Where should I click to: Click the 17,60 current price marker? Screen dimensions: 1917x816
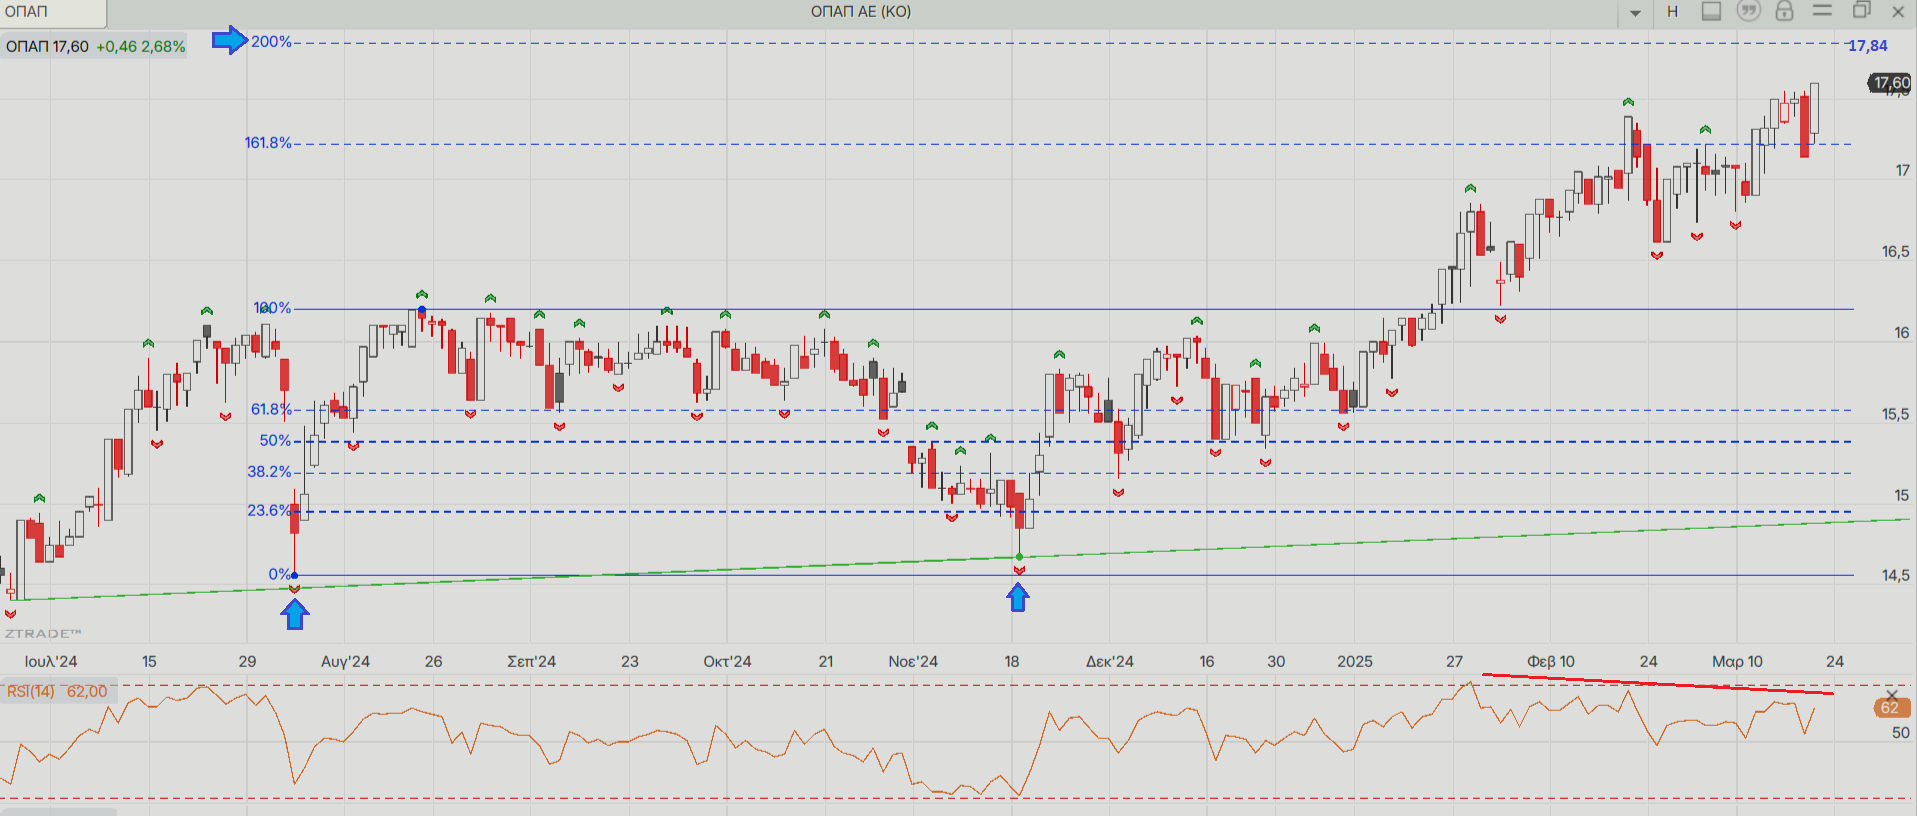point(1890,83)
